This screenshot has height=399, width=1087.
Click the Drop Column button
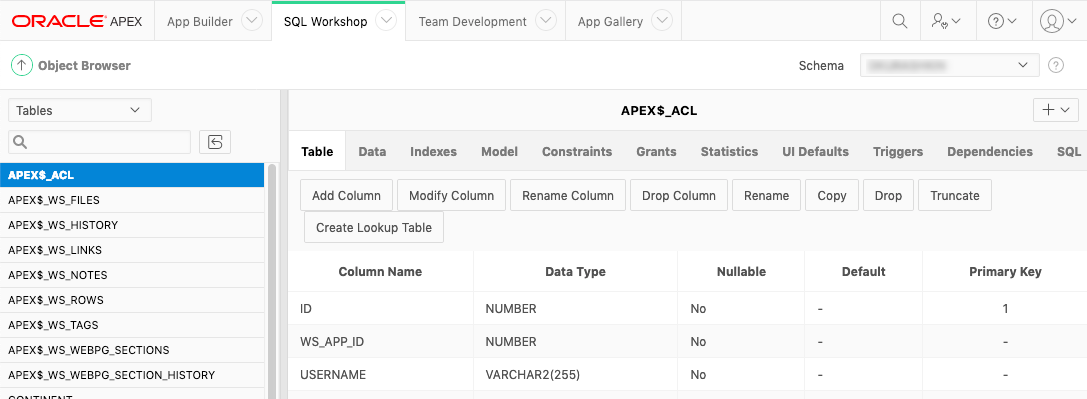pos(679,195)
